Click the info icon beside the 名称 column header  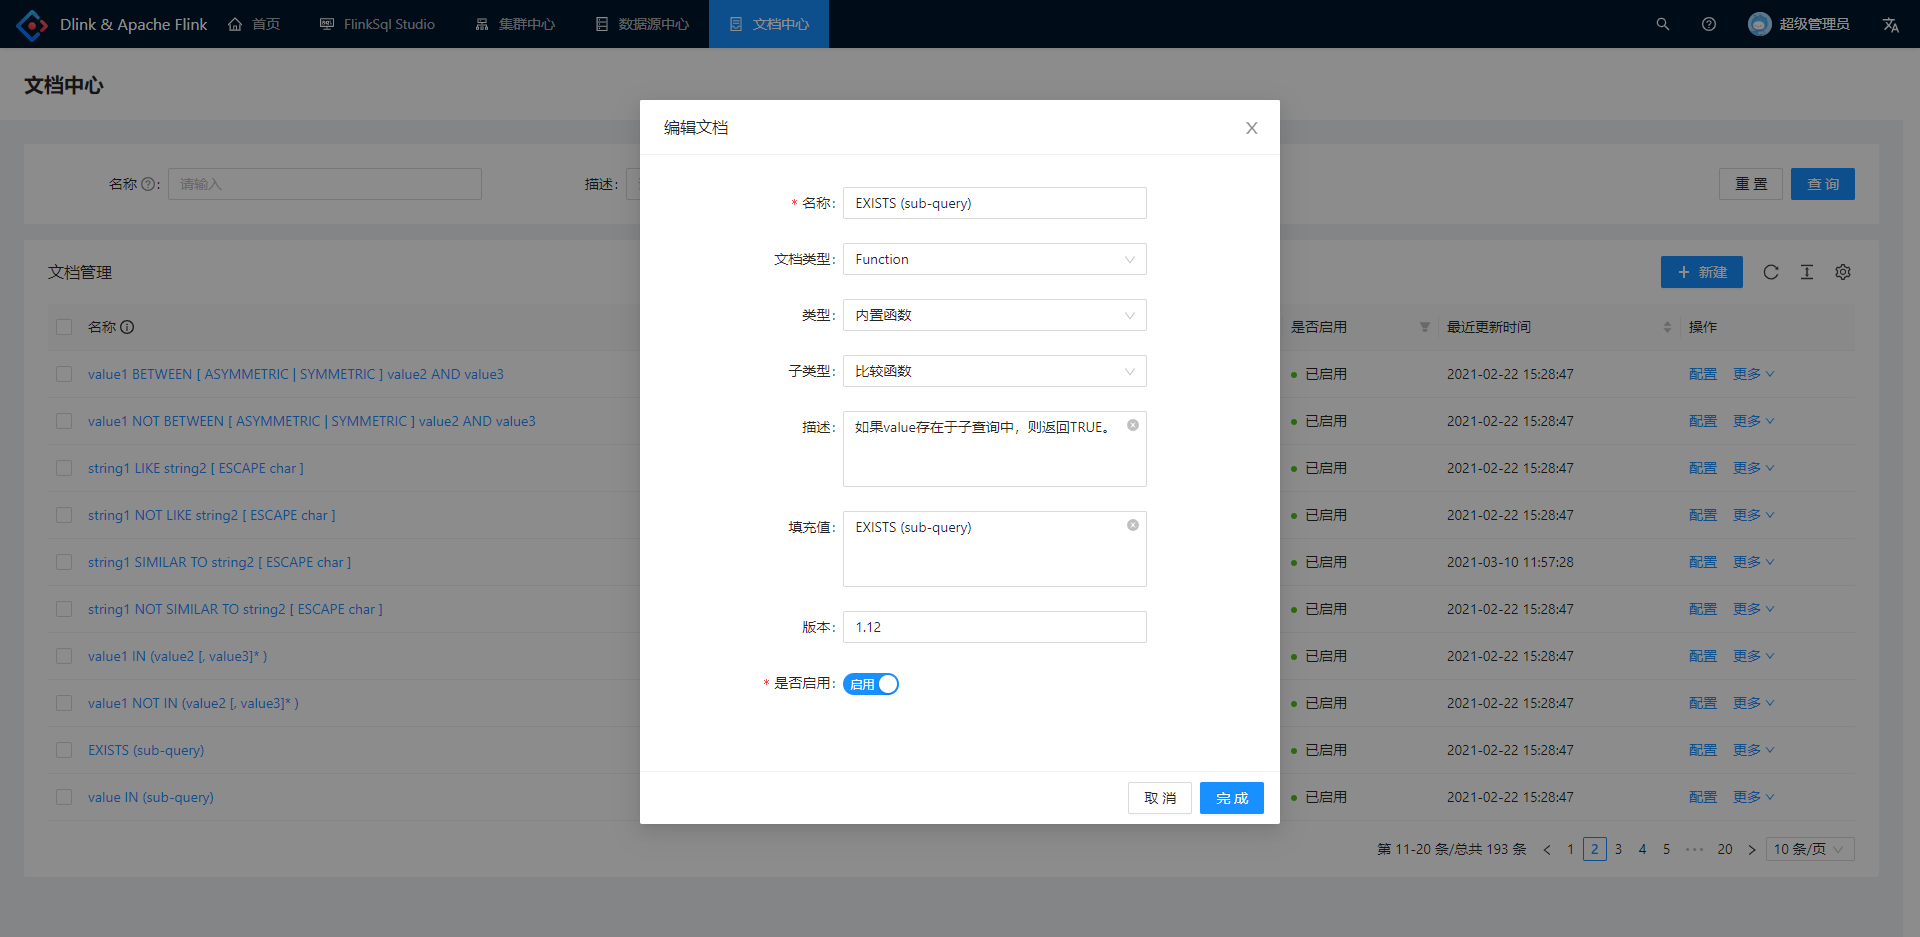pos(127,327)
